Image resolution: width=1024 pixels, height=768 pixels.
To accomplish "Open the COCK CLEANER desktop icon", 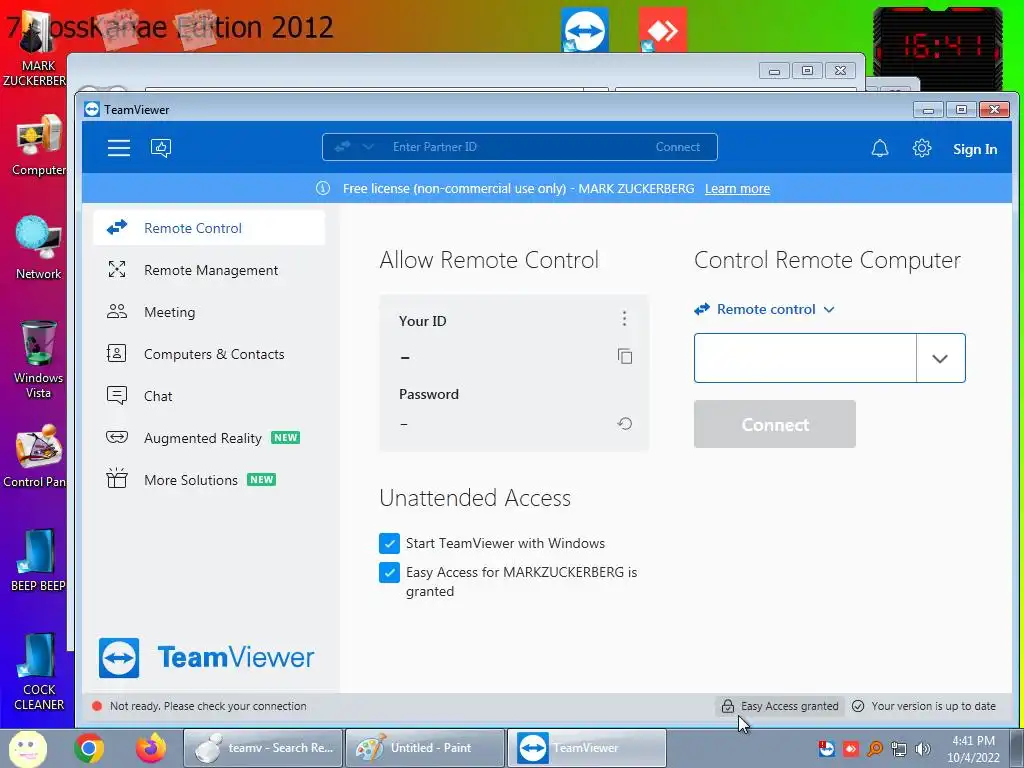I will point(39,671).
